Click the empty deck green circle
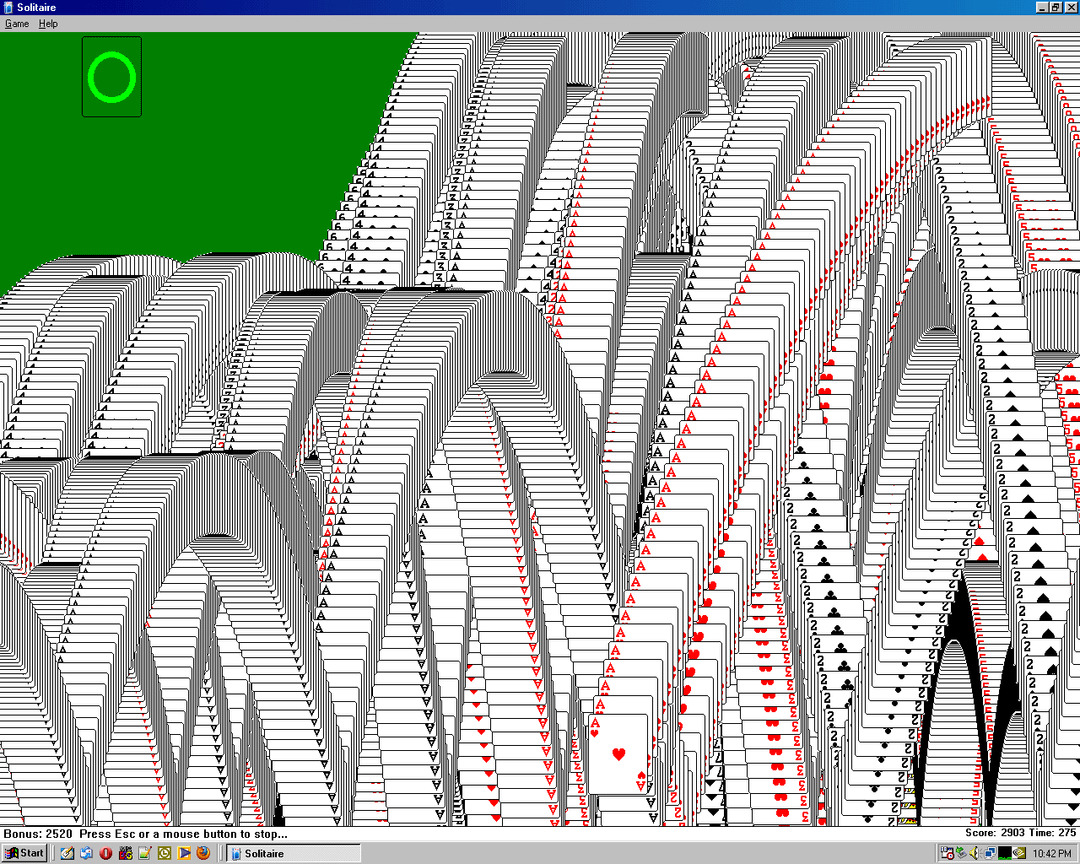The height and width of the screenshot is (864, 1080). pos(111,77)
